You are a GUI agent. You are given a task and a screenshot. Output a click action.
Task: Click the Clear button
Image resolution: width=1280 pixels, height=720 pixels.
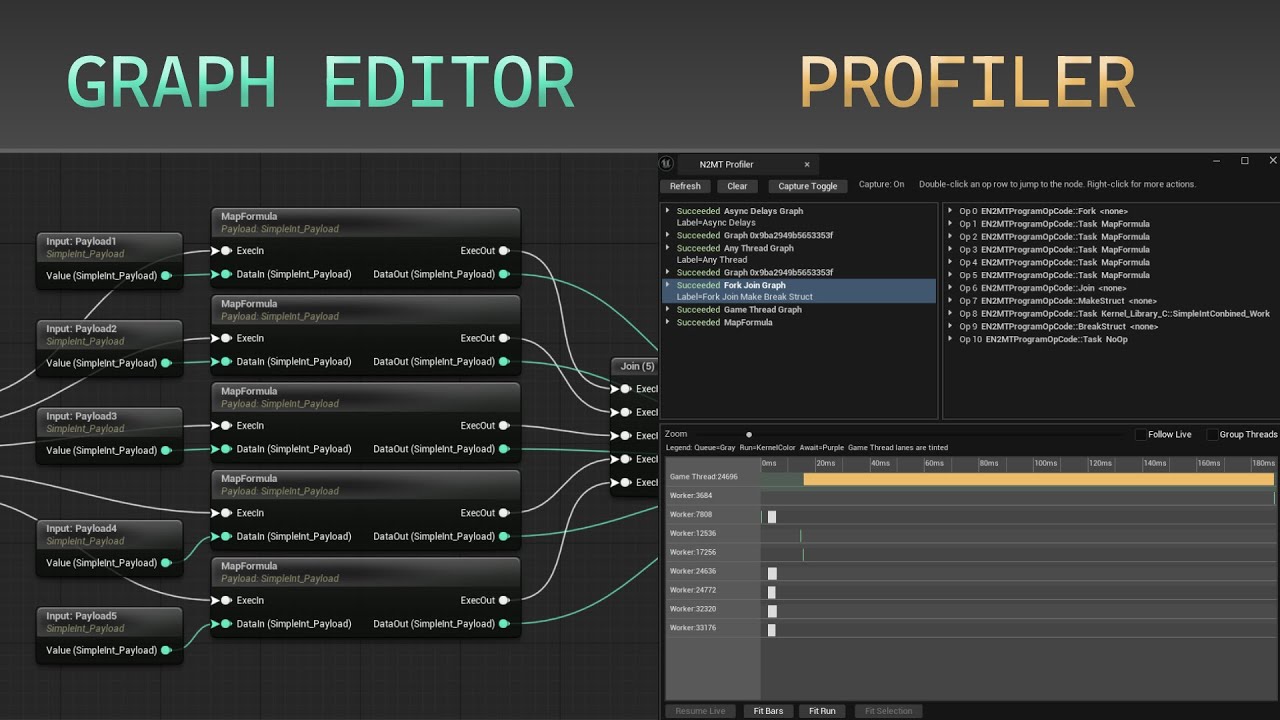[x=737, y=186]
